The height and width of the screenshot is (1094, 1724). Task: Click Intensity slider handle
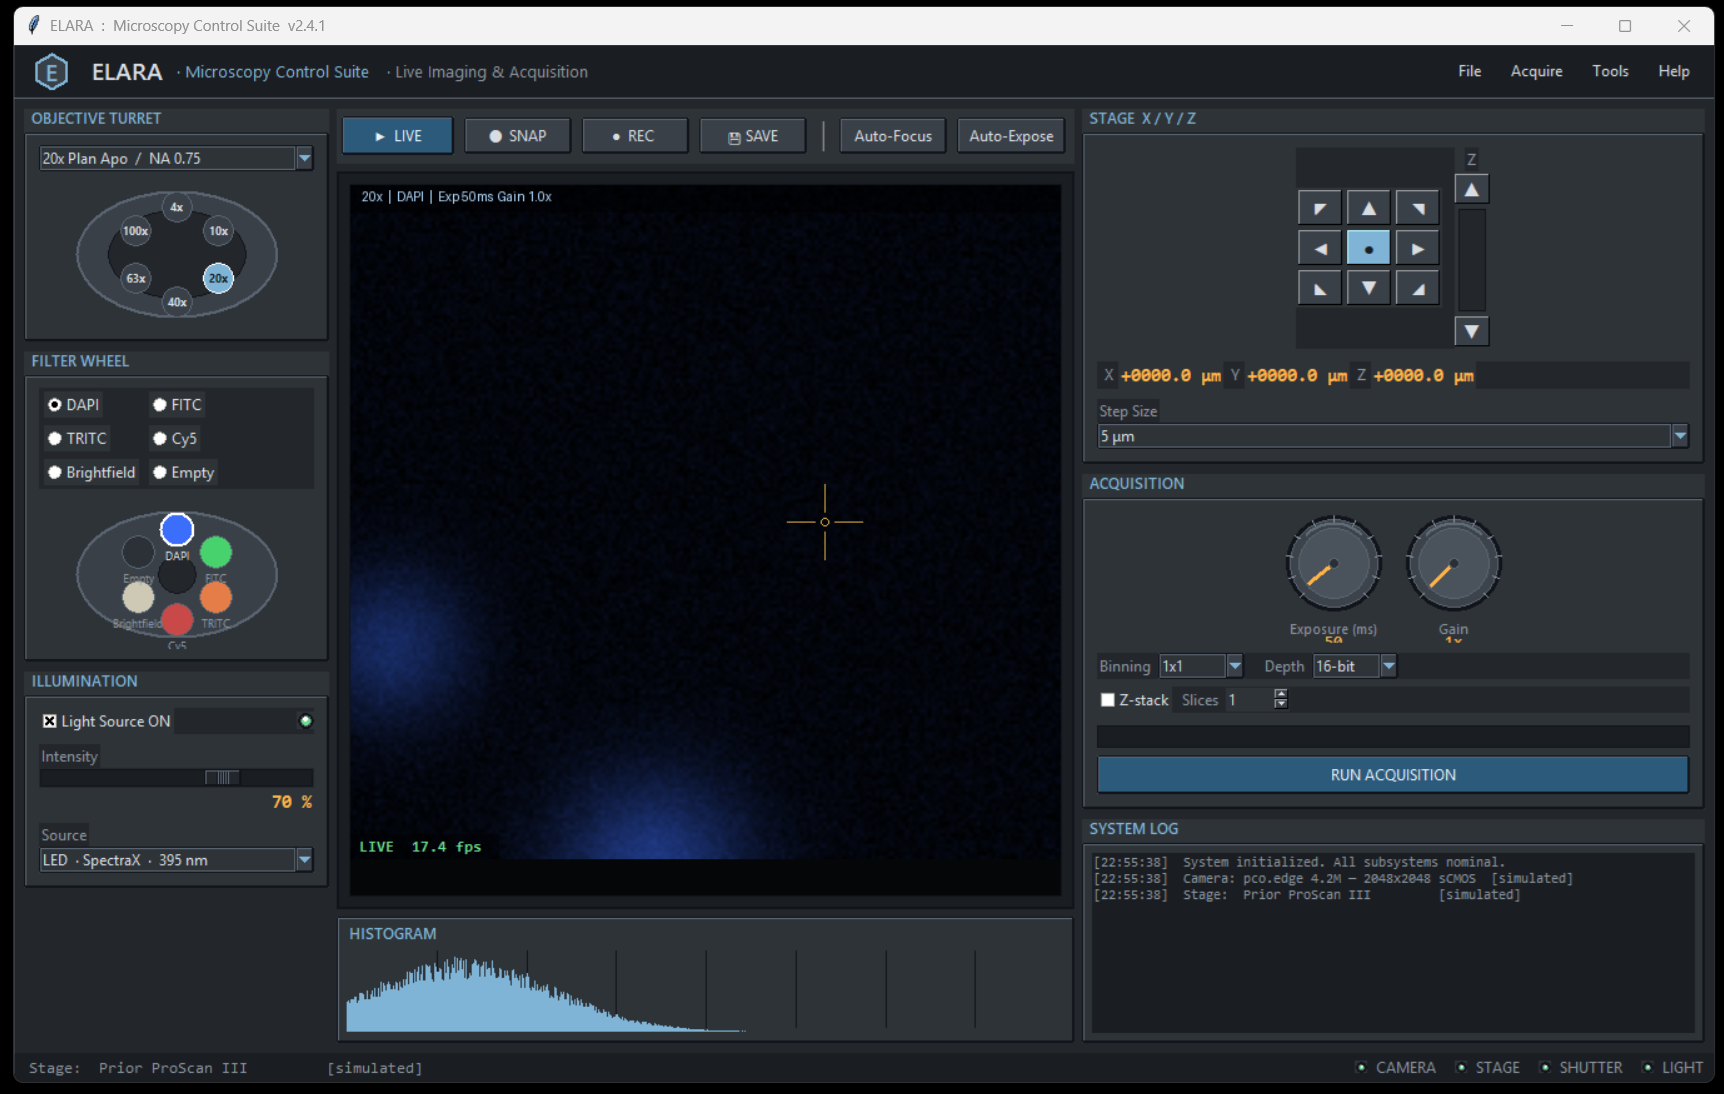click(x=222, y=777)
